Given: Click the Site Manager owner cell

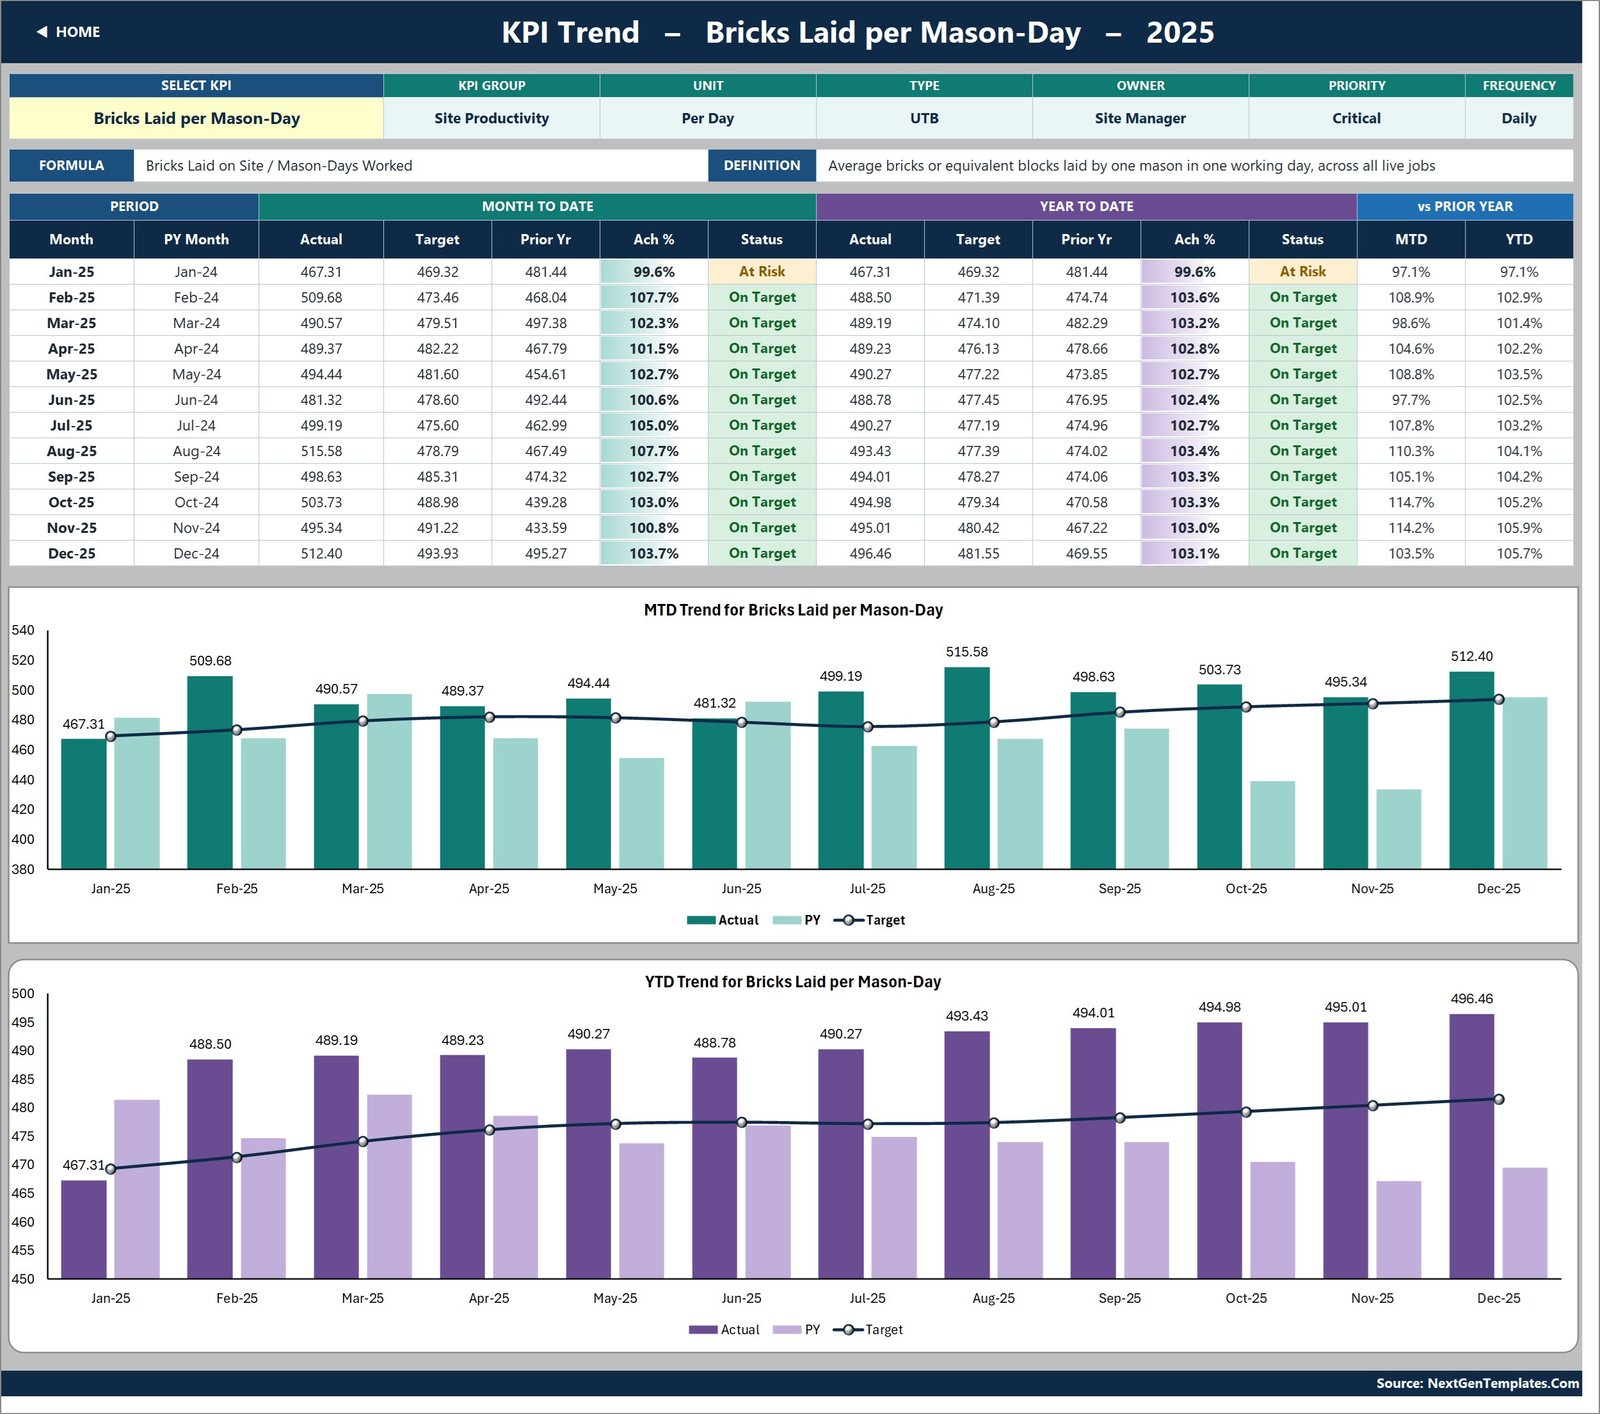Looking at the screenshot, I should click(x=1140, y=118).
